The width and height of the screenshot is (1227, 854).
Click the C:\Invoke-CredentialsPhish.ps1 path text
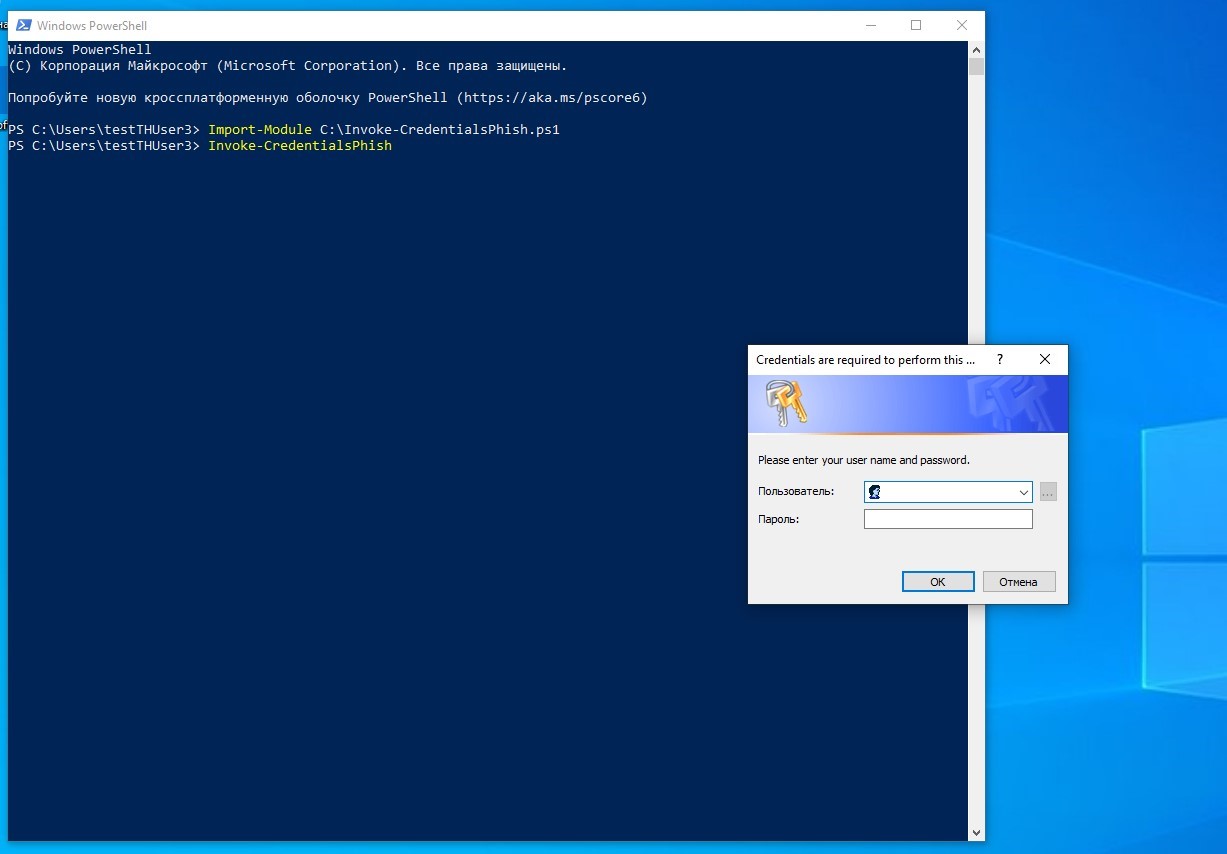(440, 130)
